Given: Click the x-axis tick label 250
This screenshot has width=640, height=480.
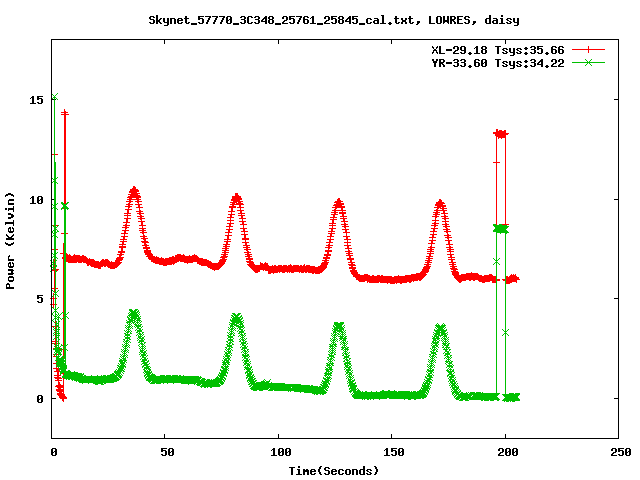Looking at the screenshot, I should (x=621, y=452).
